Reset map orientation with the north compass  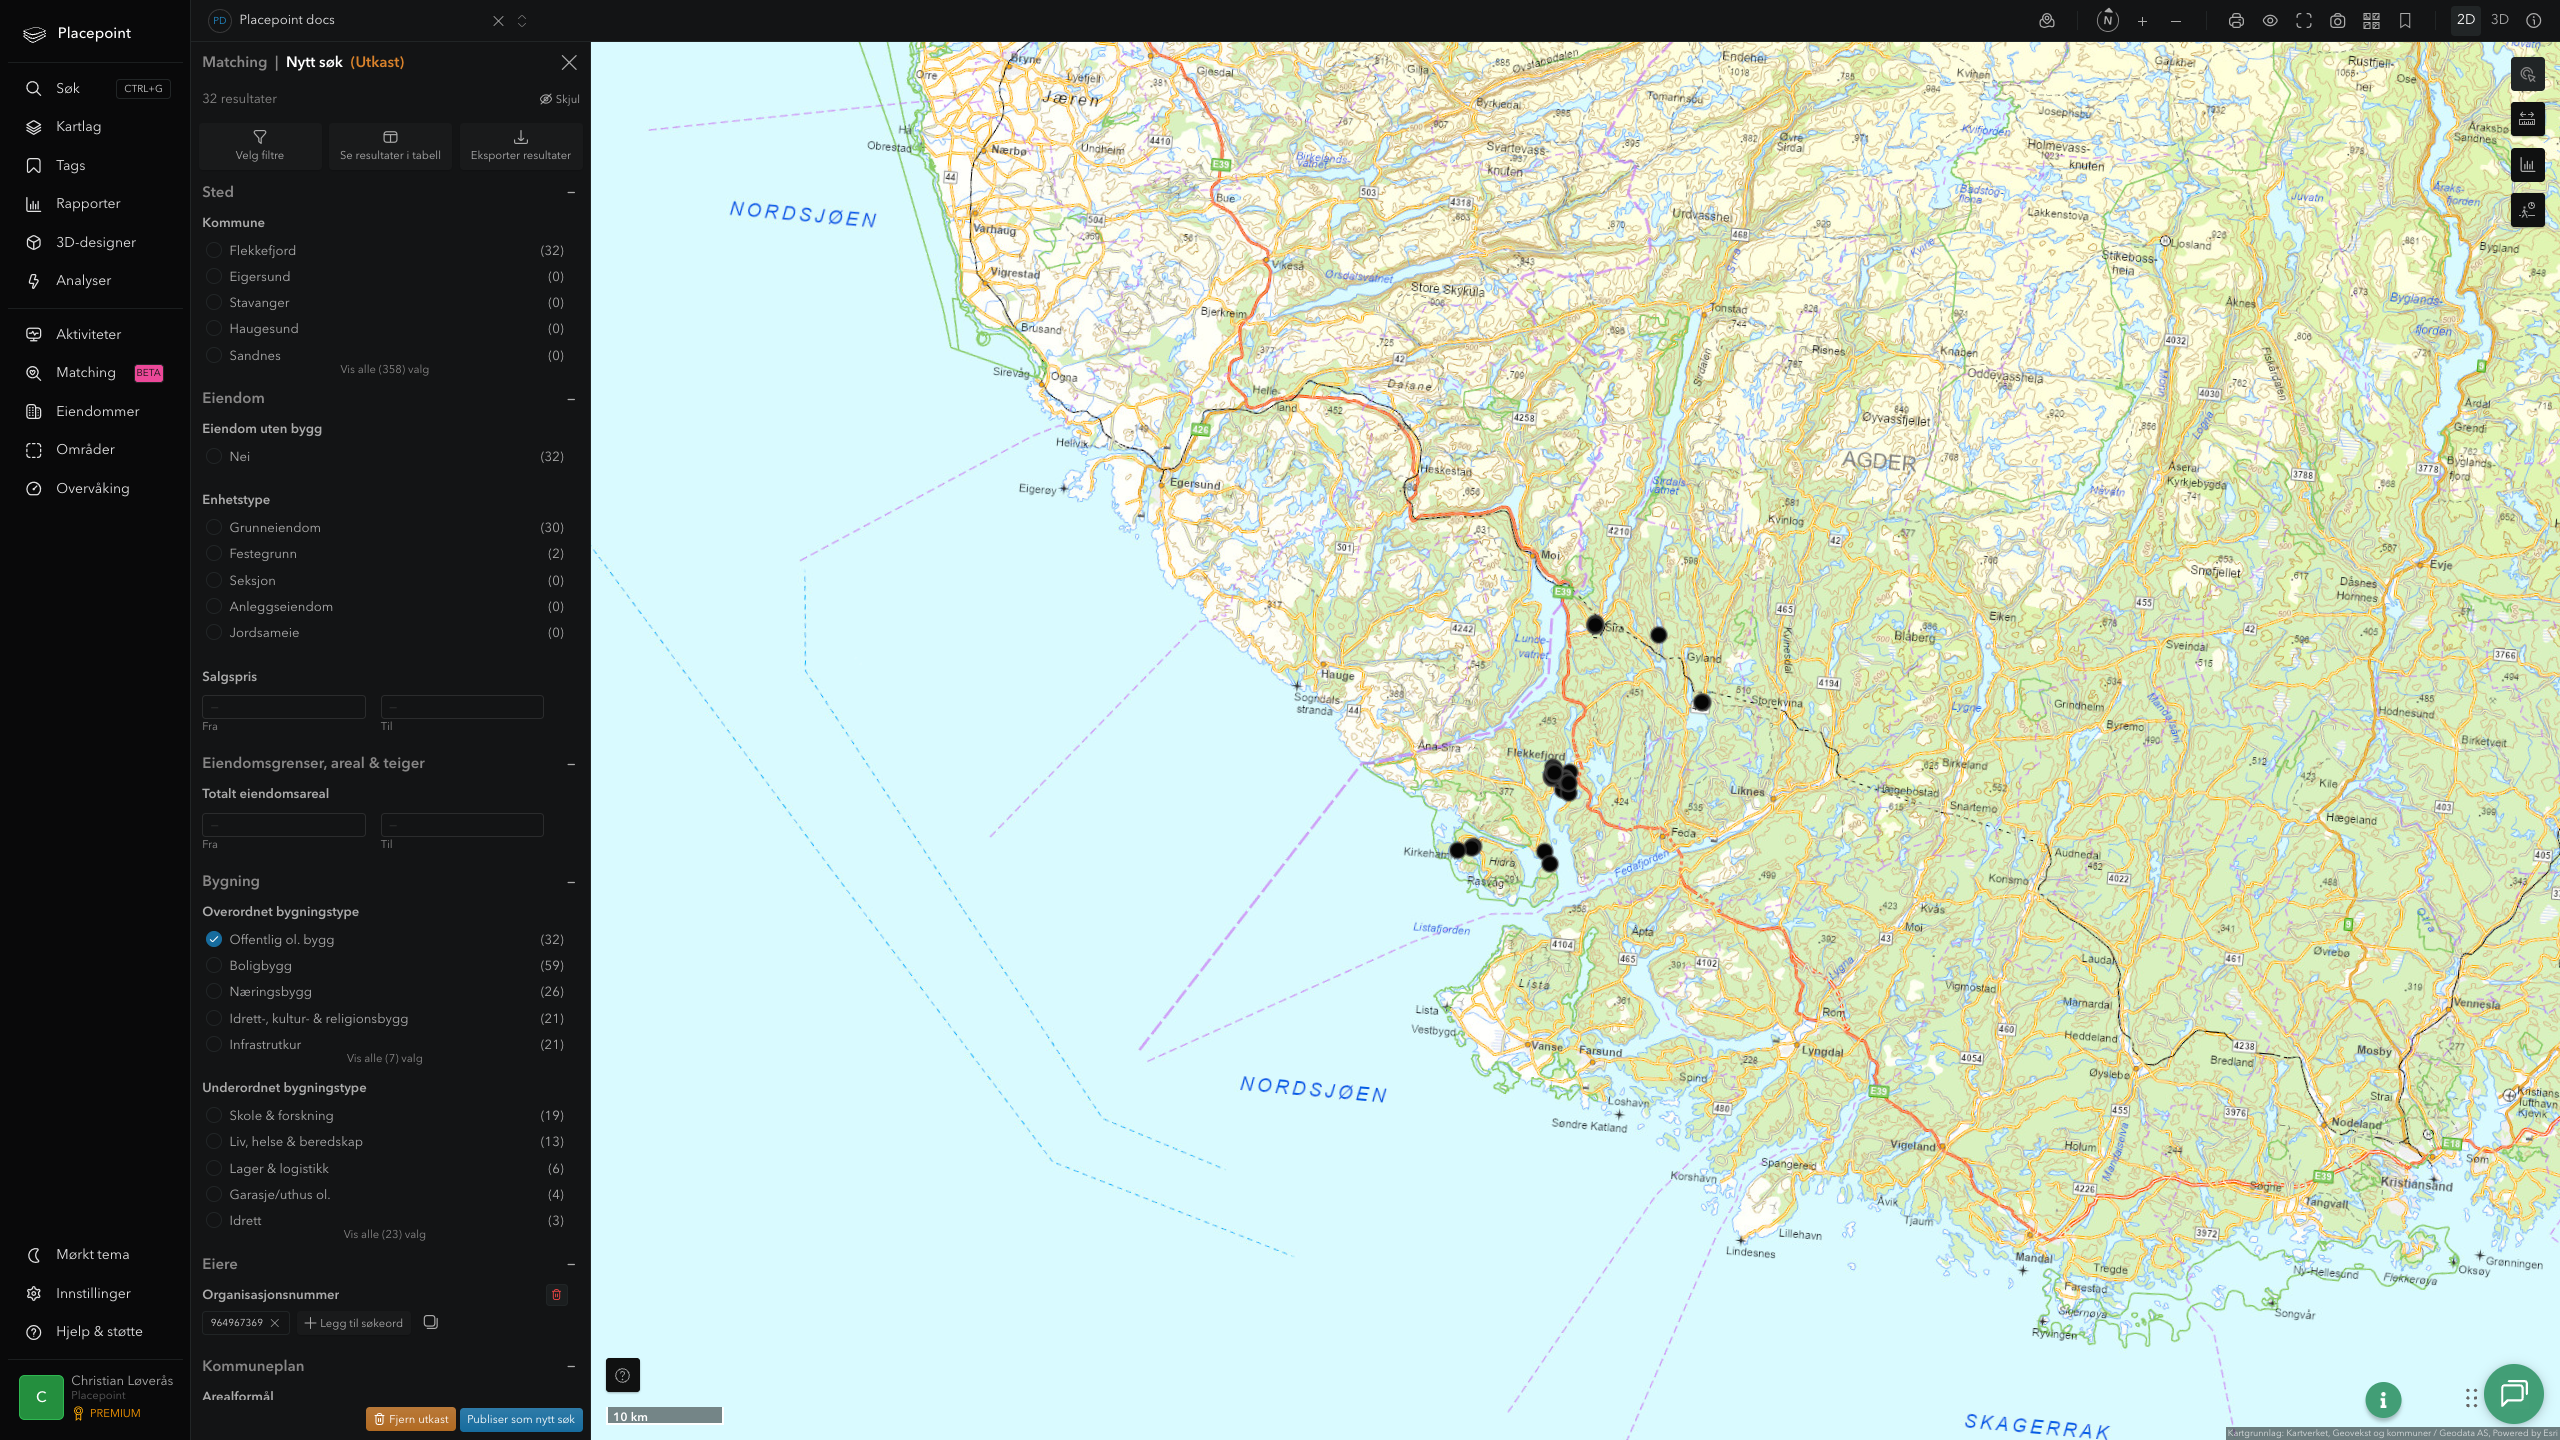point(2107,20)
